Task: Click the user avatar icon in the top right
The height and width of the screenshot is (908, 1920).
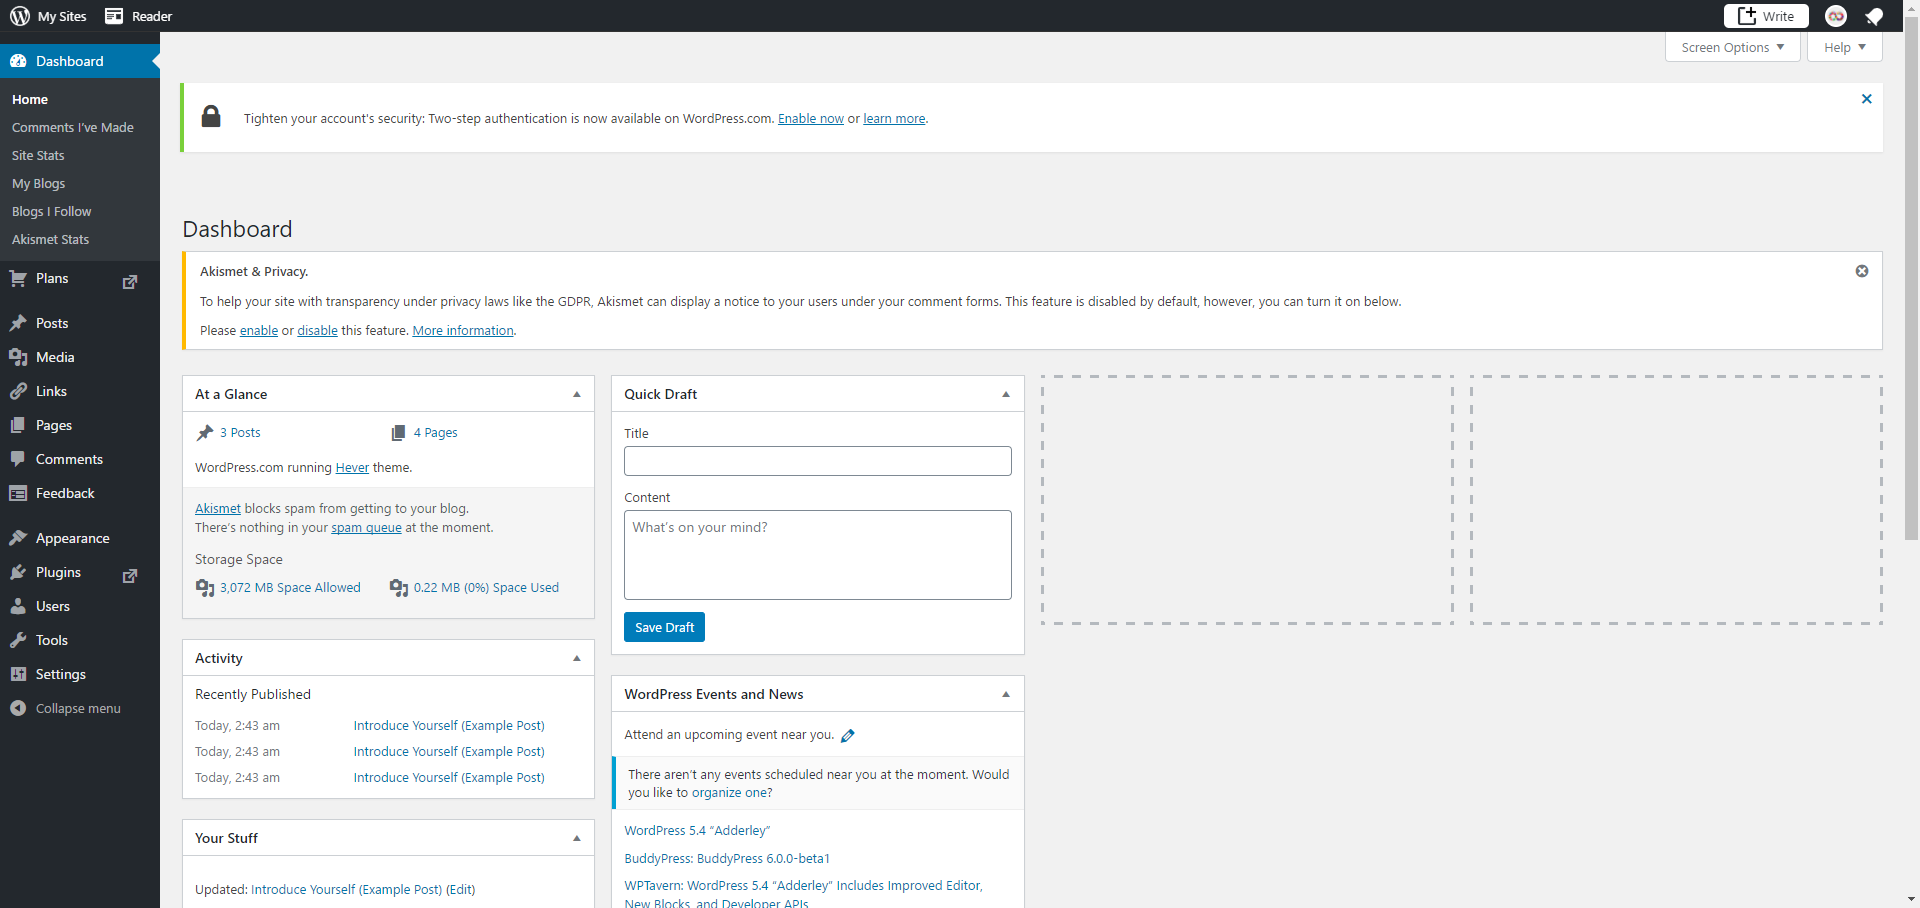Action: [x=1836, y=16]
